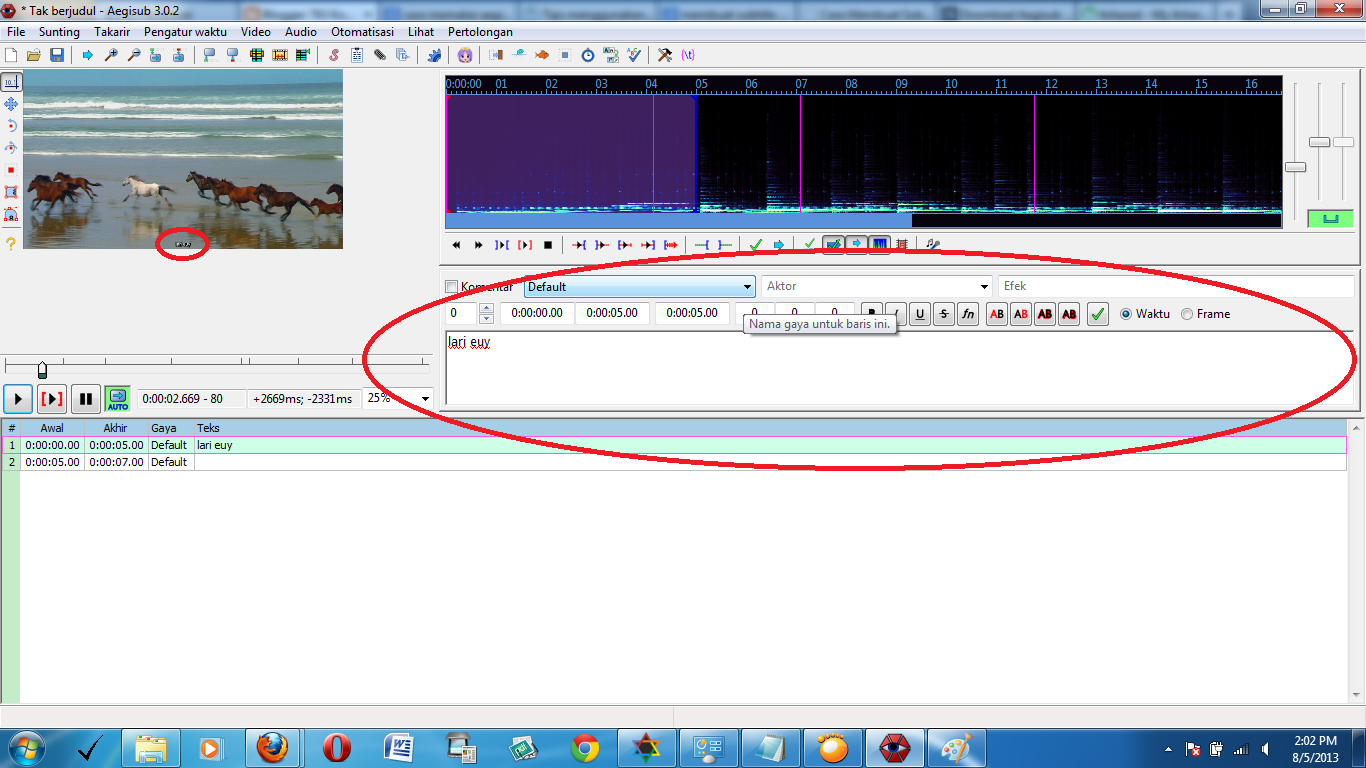Commit the line with green checkmark
Viewport: 1366px width, 768px height.
pos(1098,314)
